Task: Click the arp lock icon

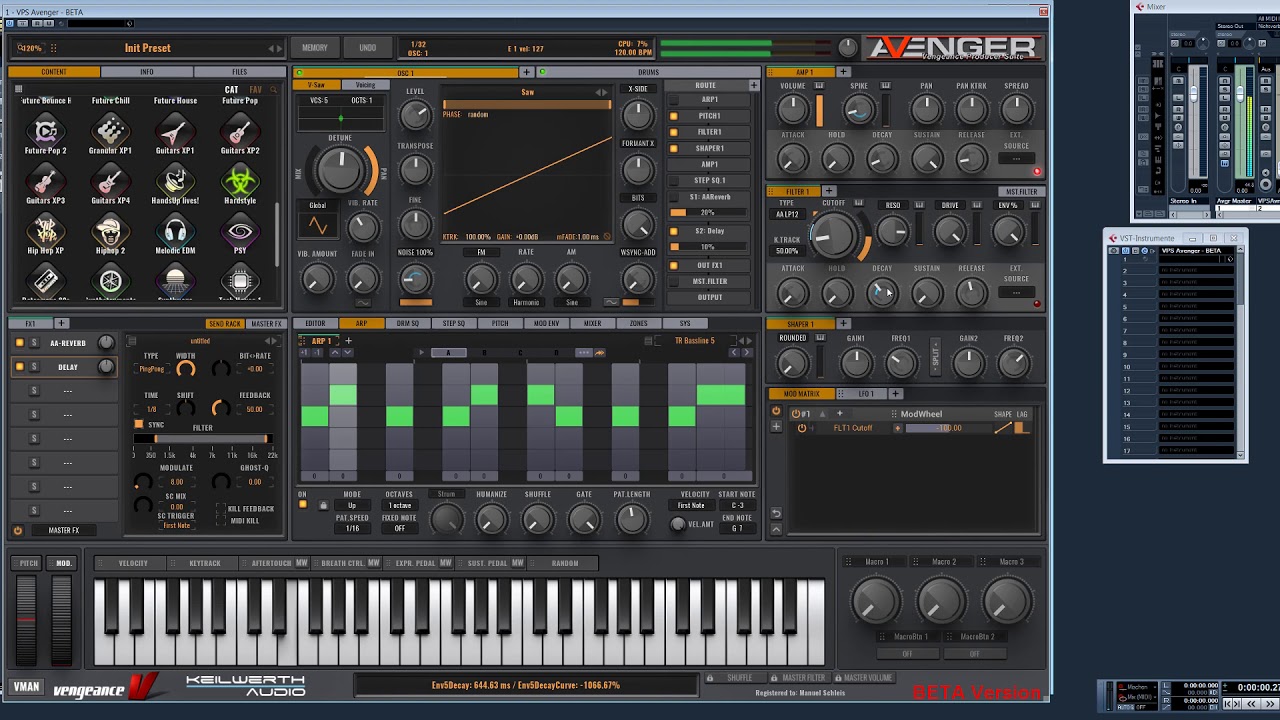Action: (x=323, y=506)
